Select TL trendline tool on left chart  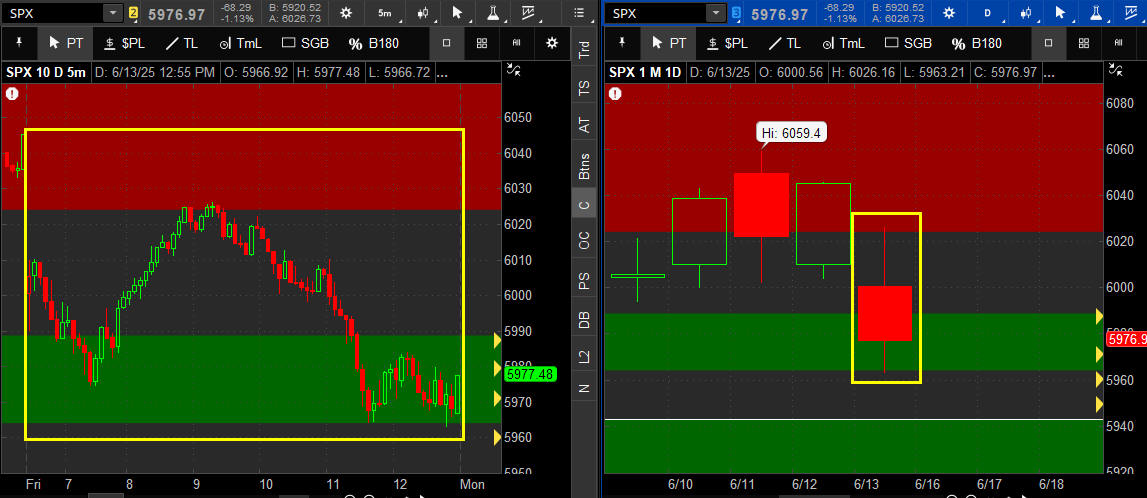tap(182, 43)
